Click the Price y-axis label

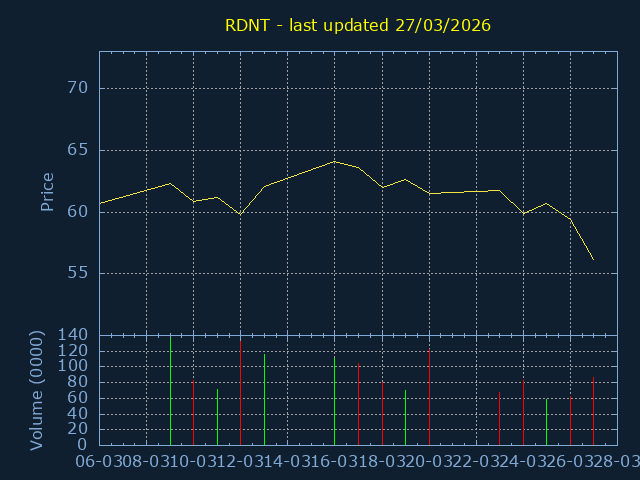point(47,192)
